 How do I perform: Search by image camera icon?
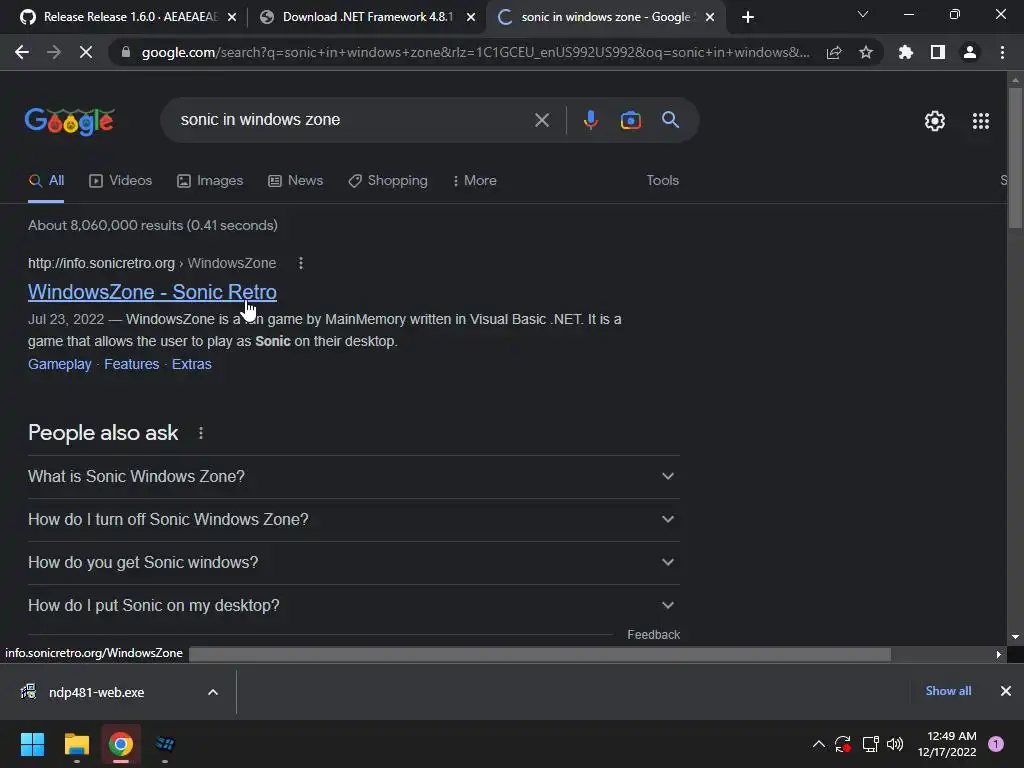[x=631, y=120]
